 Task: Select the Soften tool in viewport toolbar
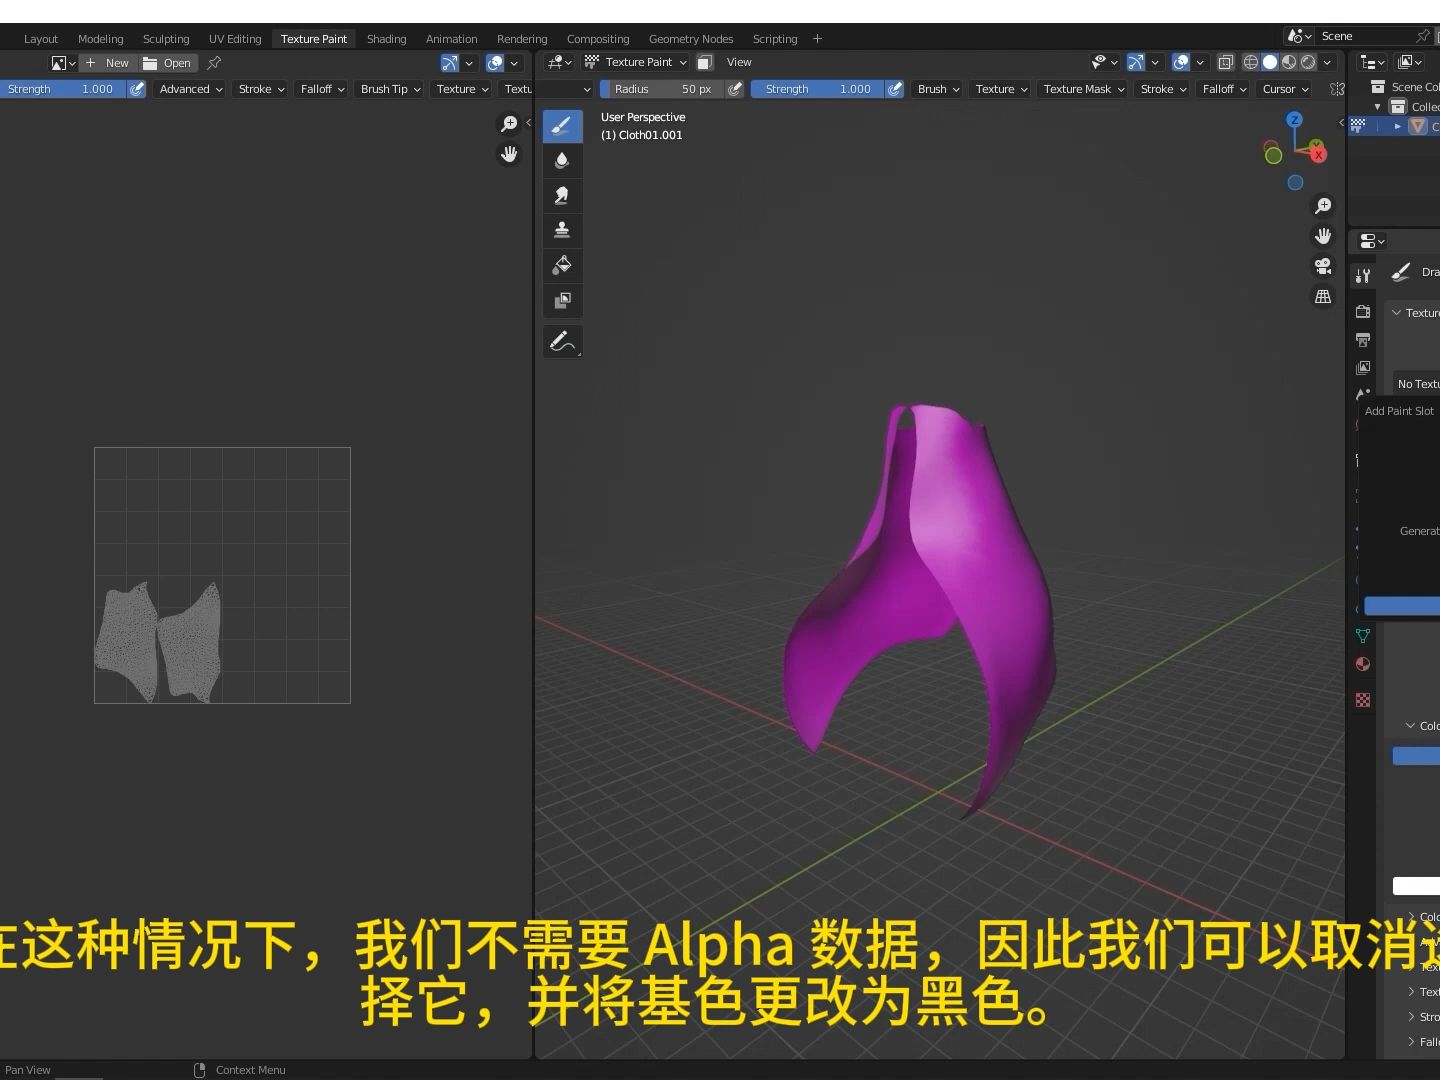click(562, 161)
